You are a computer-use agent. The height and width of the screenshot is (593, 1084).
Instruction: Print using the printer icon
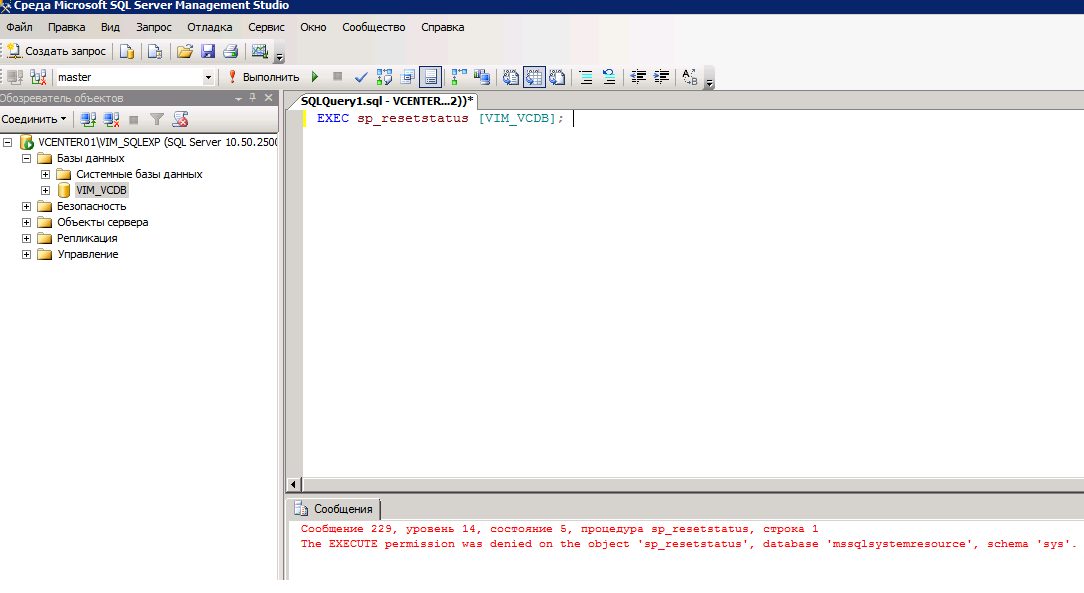click(231, 51)
